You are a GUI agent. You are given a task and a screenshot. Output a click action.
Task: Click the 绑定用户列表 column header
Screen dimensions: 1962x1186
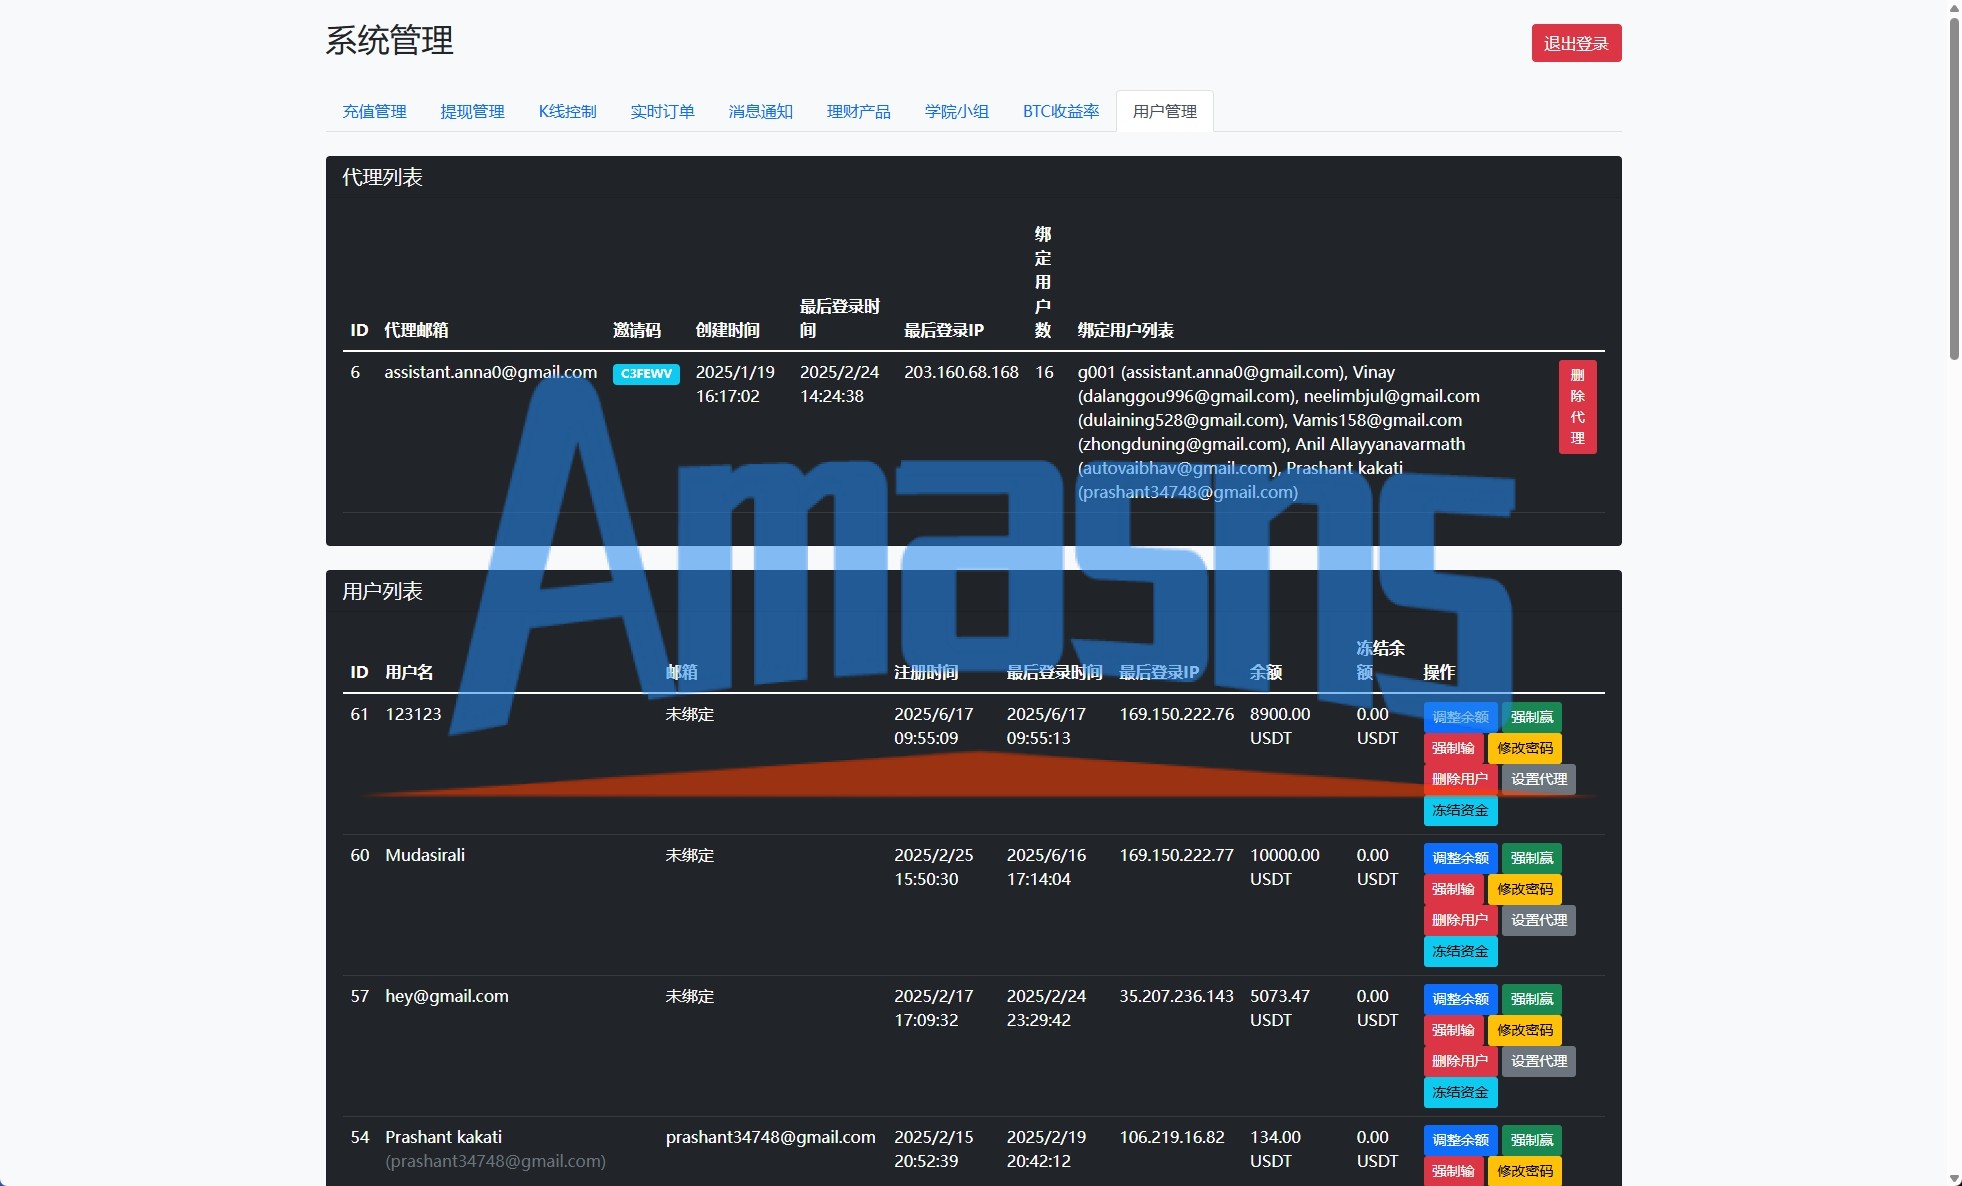[x=1125, y=330]
